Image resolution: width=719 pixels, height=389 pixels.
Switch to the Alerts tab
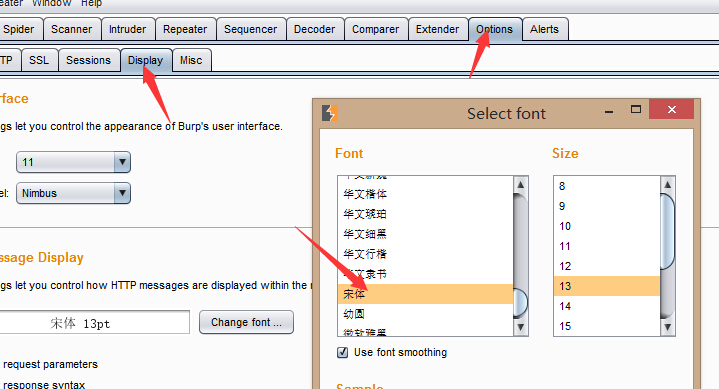point(545,29)
